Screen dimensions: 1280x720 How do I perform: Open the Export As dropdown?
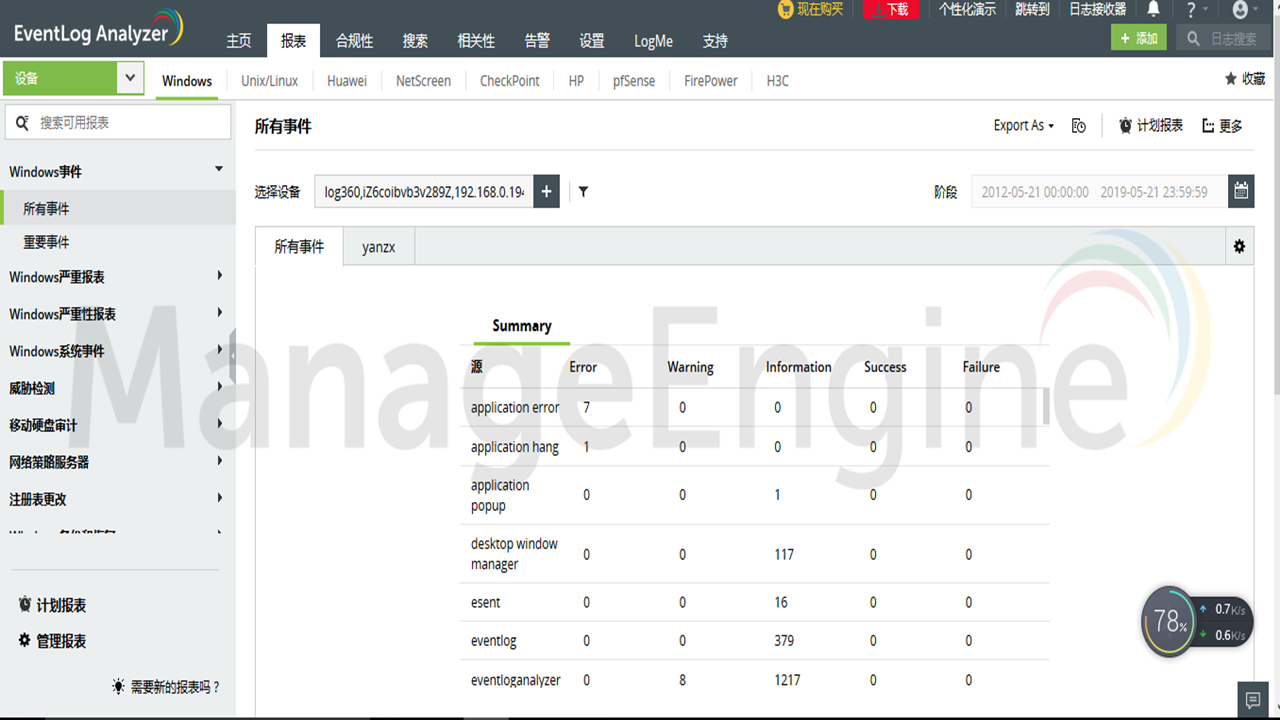point(1022,125)
